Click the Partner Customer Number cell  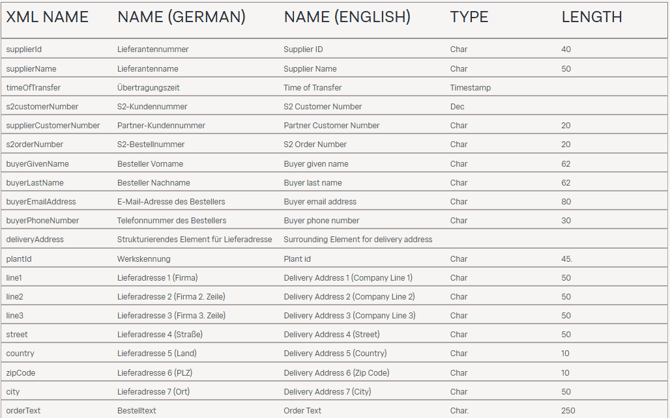point(331,126)
